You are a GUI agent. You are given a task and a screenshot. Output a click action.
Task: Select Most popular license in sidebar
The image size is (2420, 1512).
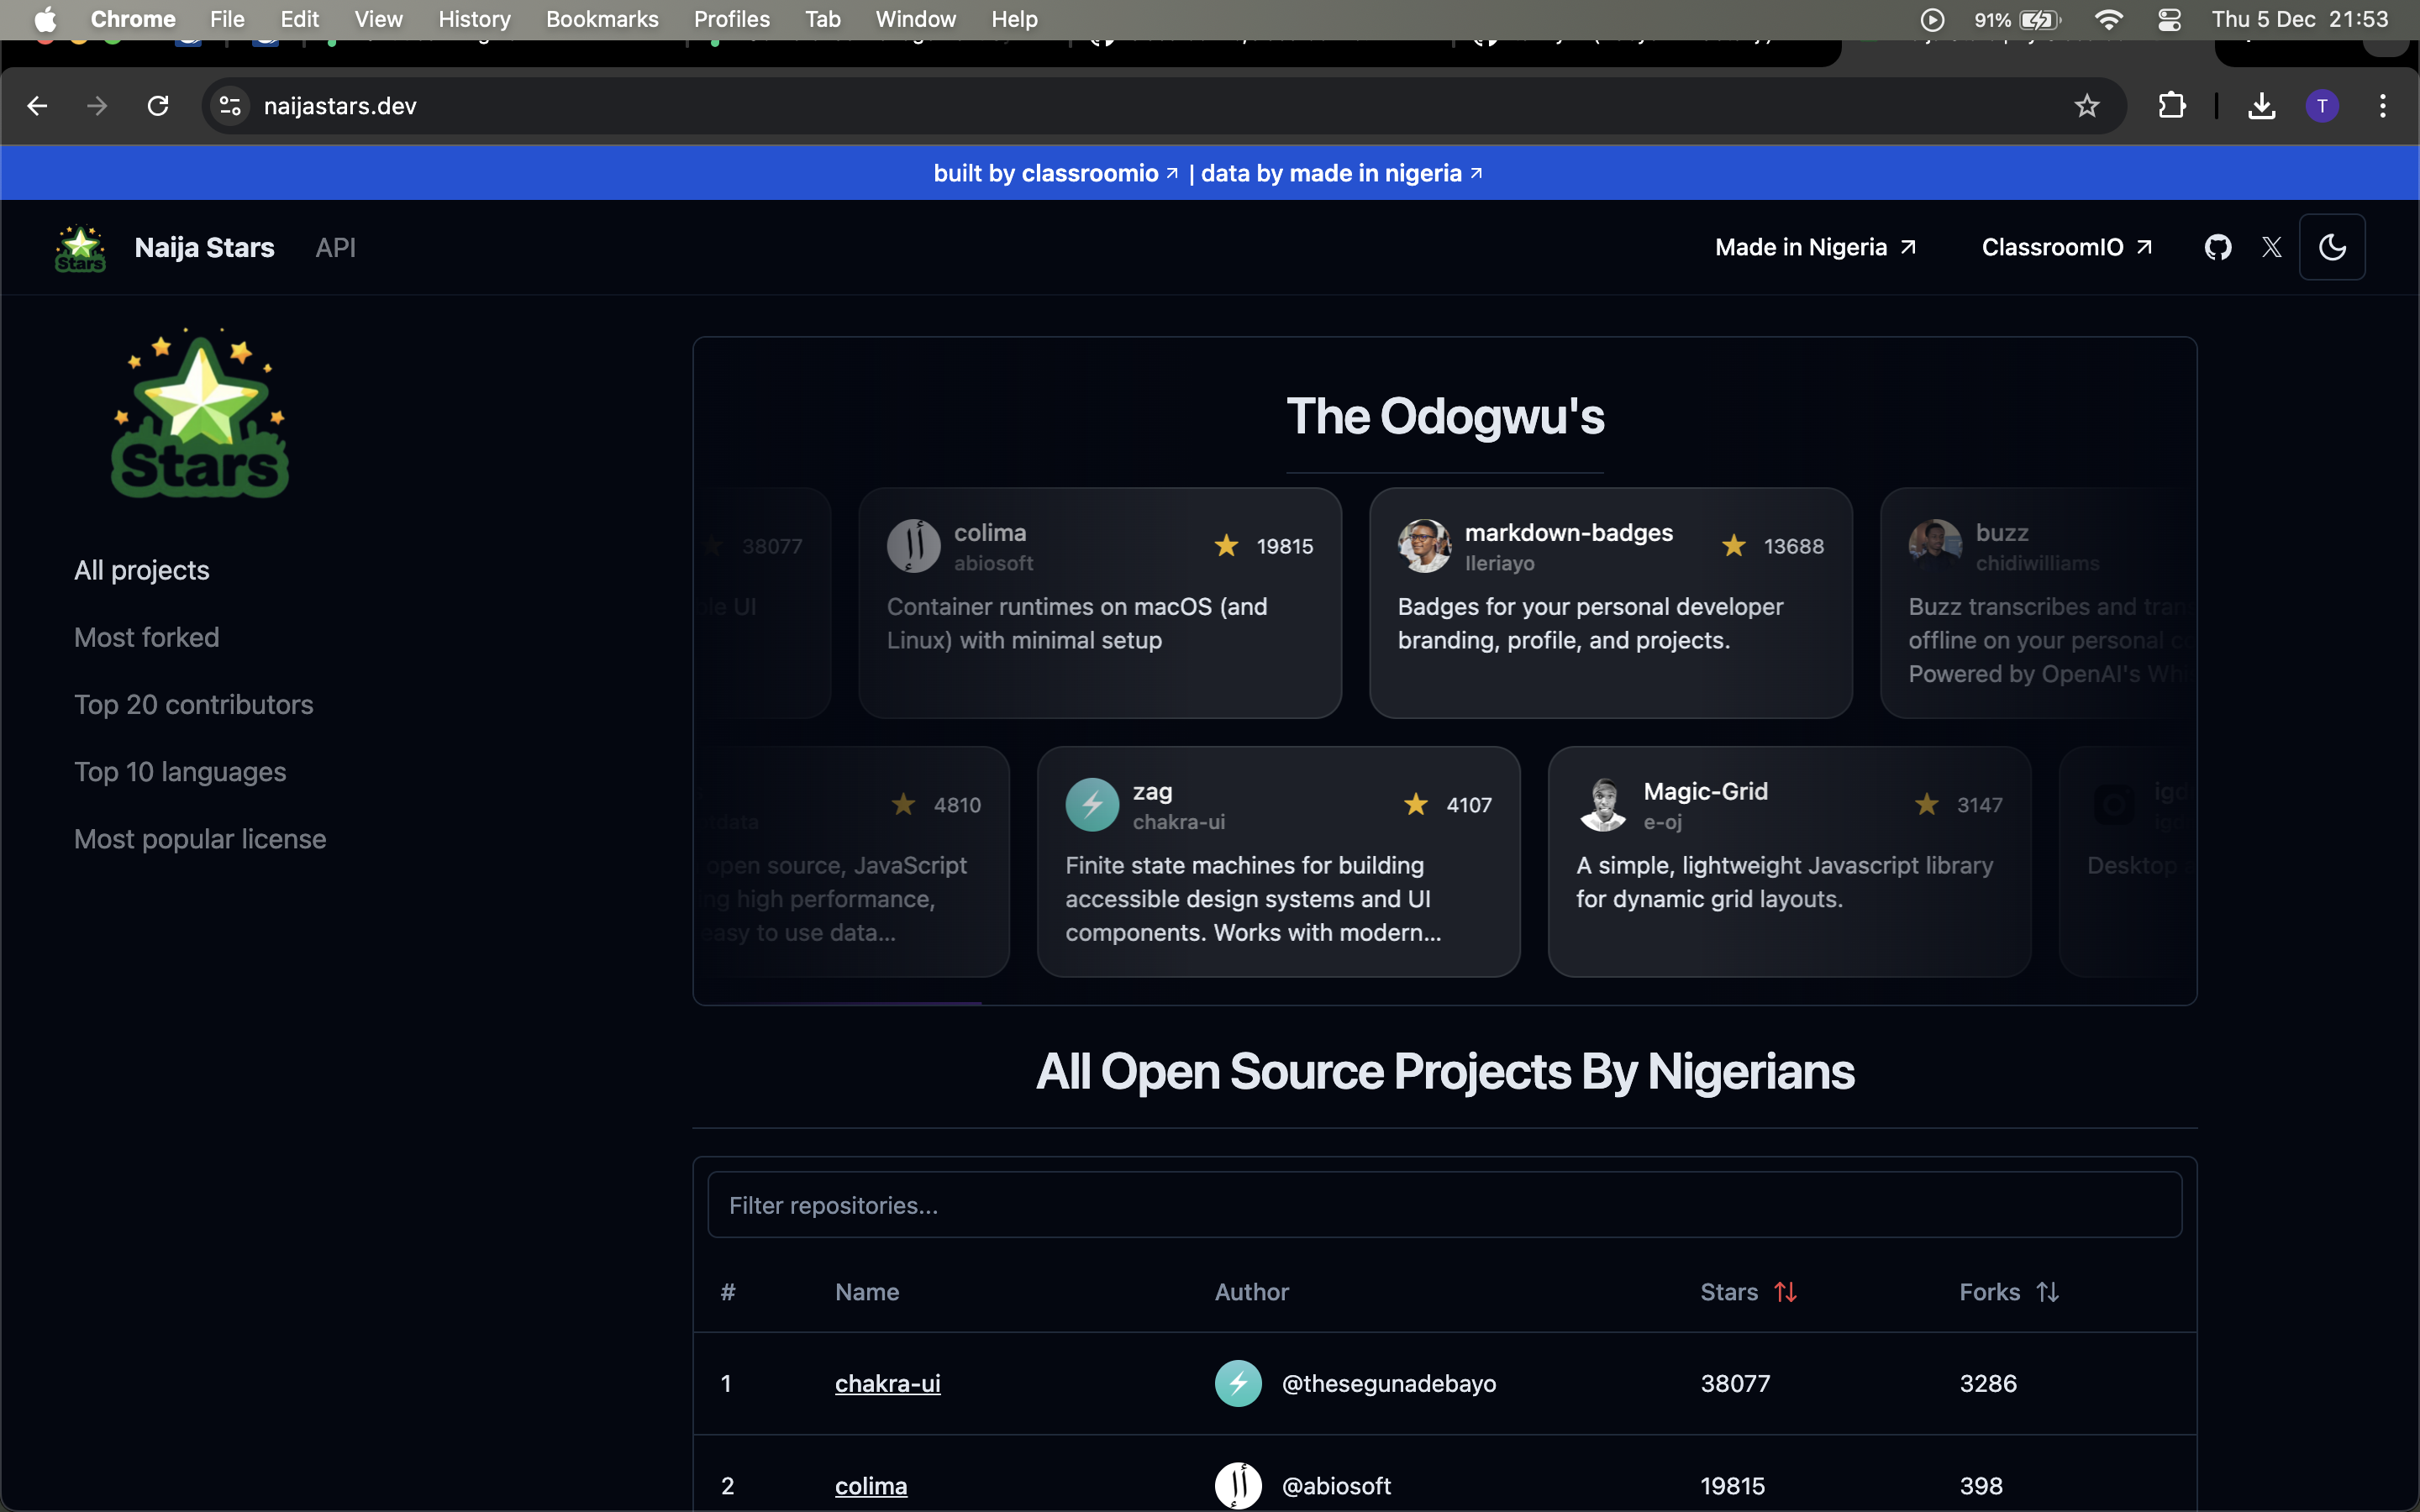(200, 838)
